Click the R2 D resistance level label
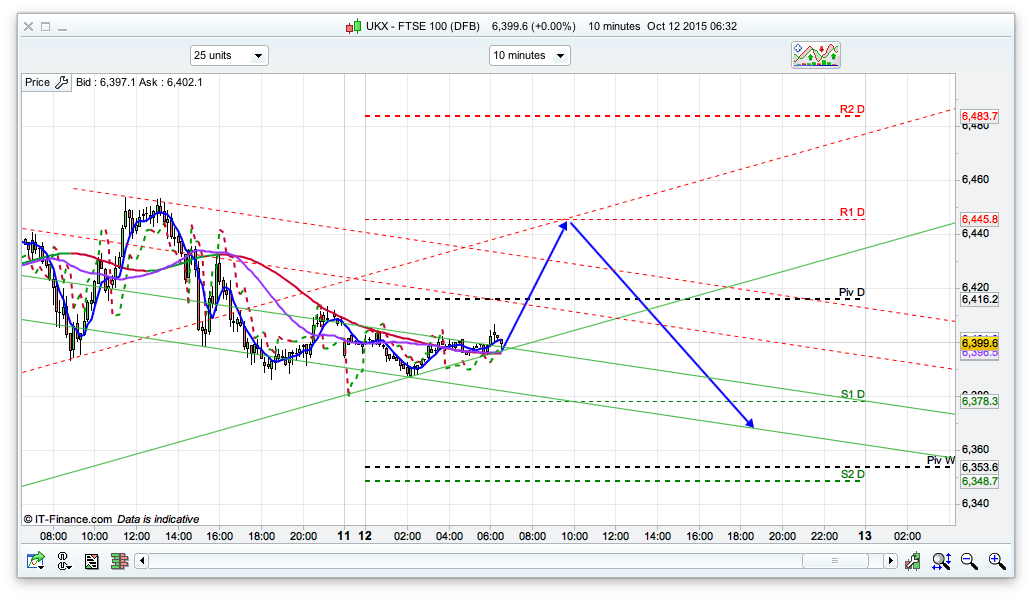 click(851, 109)
